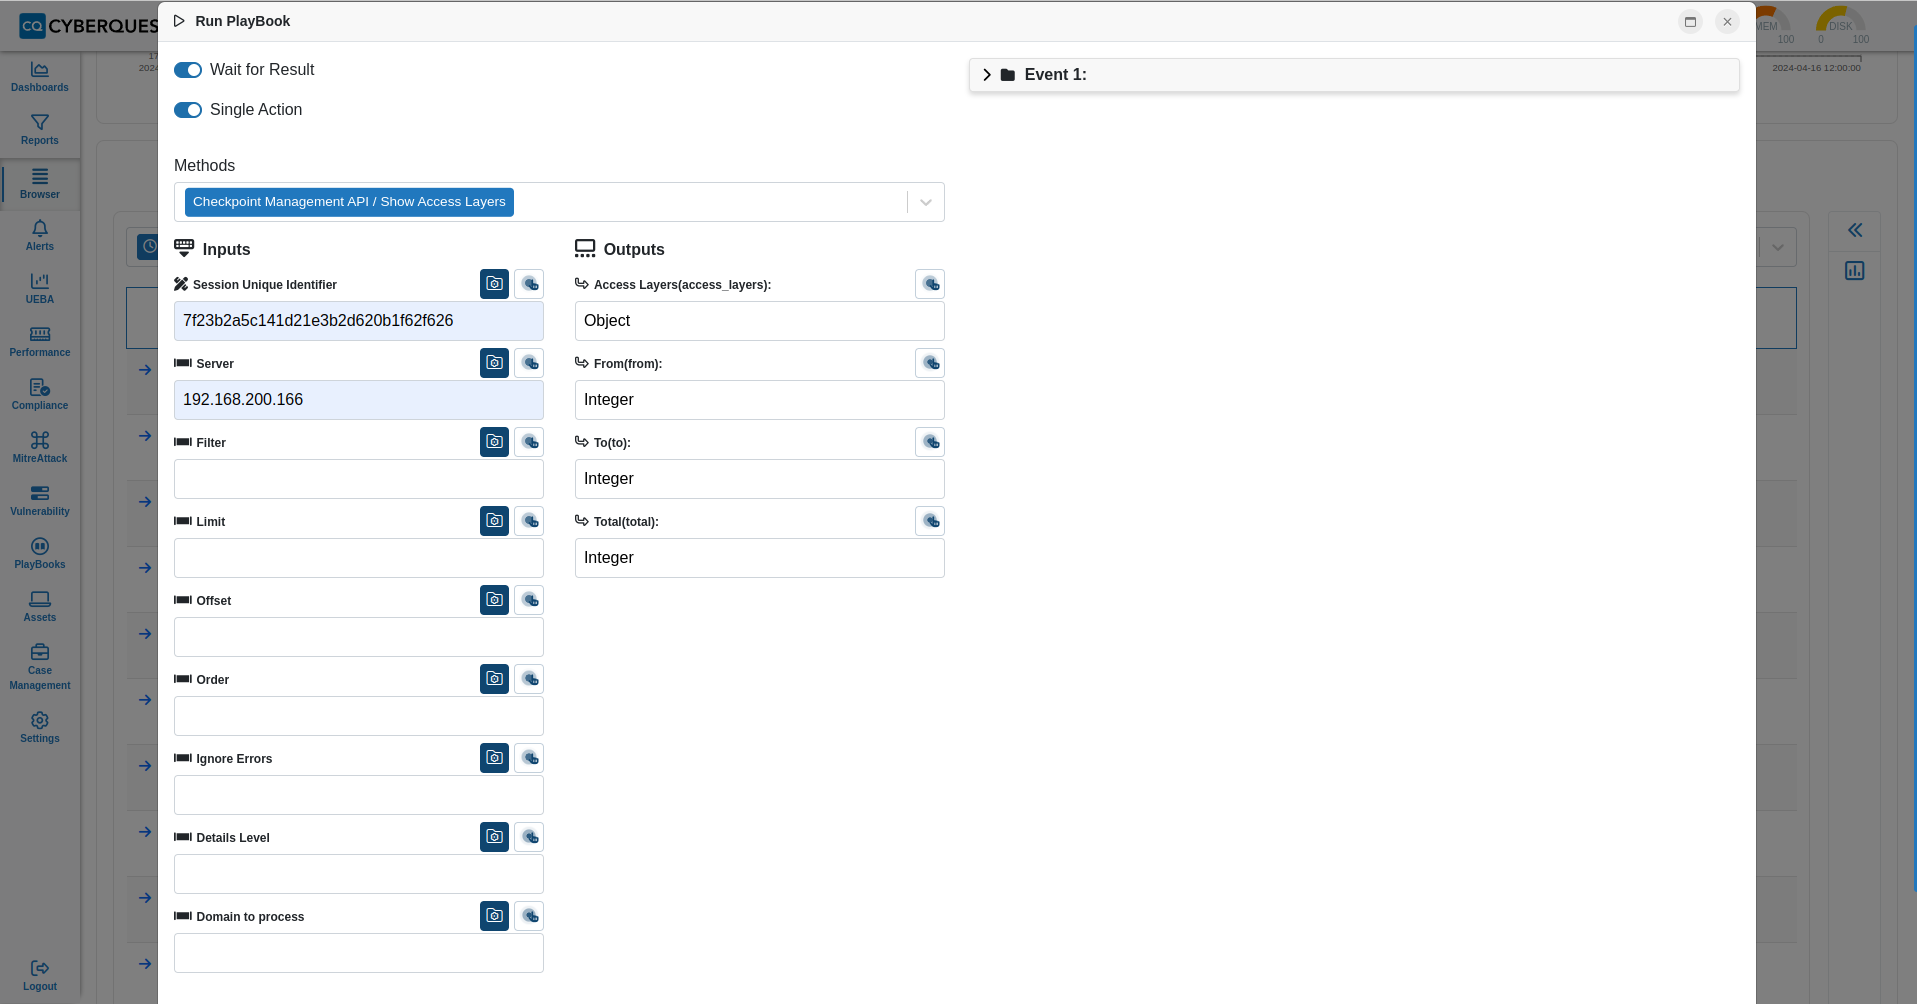Click cloud link icon beside Limit input

[529, 521]
